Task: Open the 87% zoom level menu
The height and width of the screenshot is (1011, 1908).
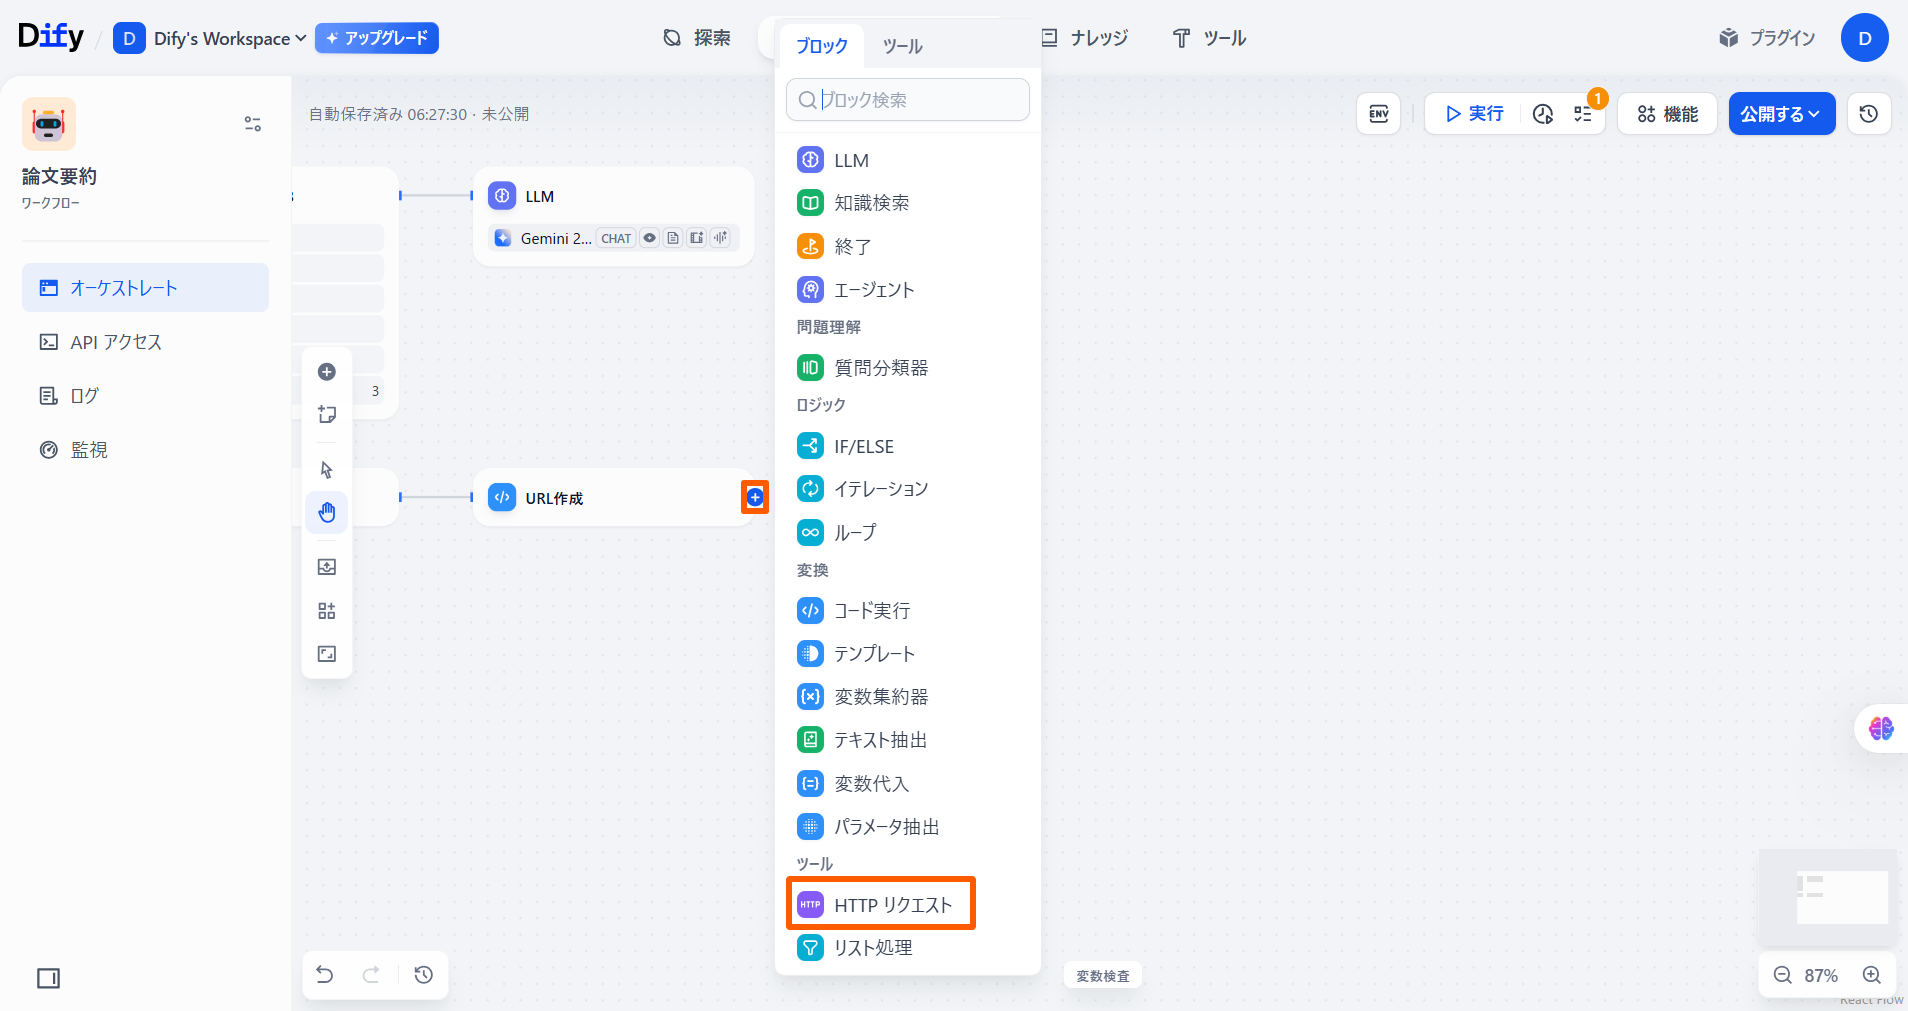Action: pyautogui.click(x=1821, y=975)
